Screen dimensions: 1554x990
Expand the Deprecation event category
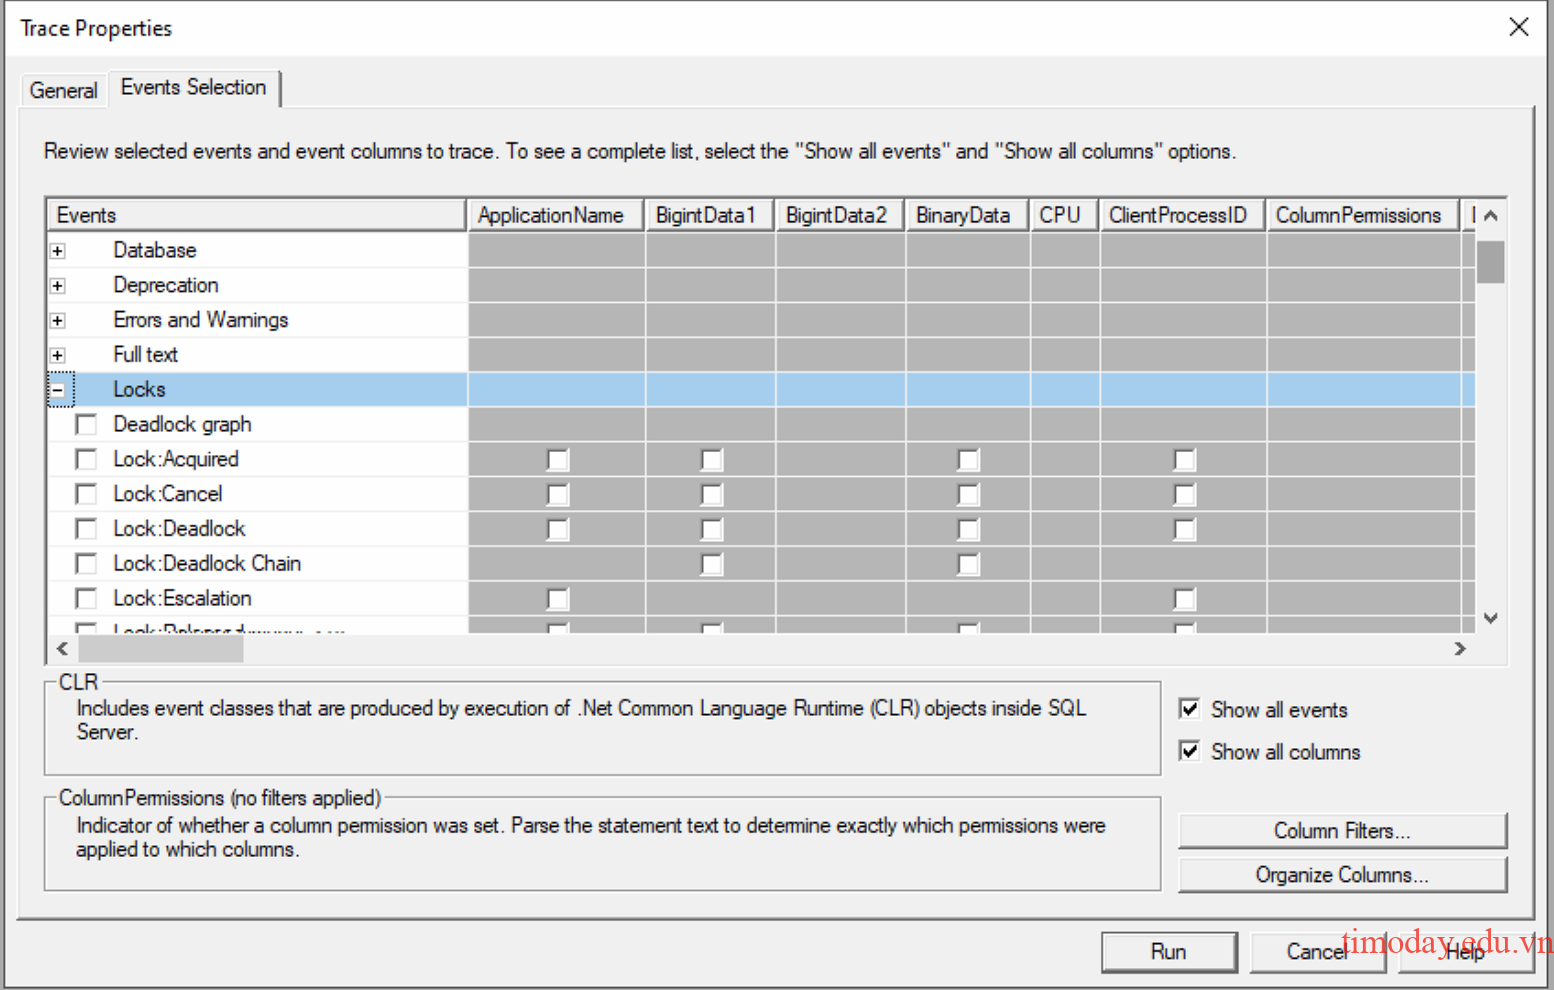58,286
